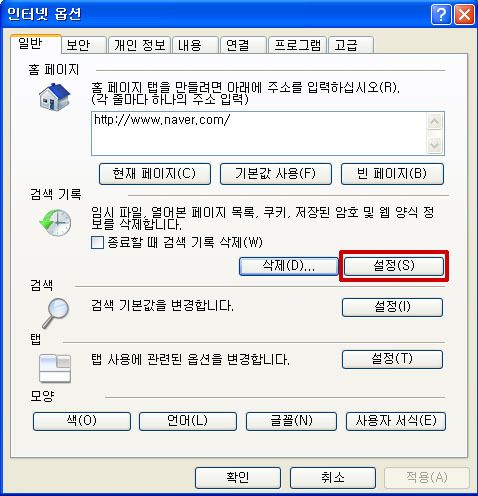
Task: Click the magnifying glass search icon
Action: pyautogui.click(x=56, y=313)
